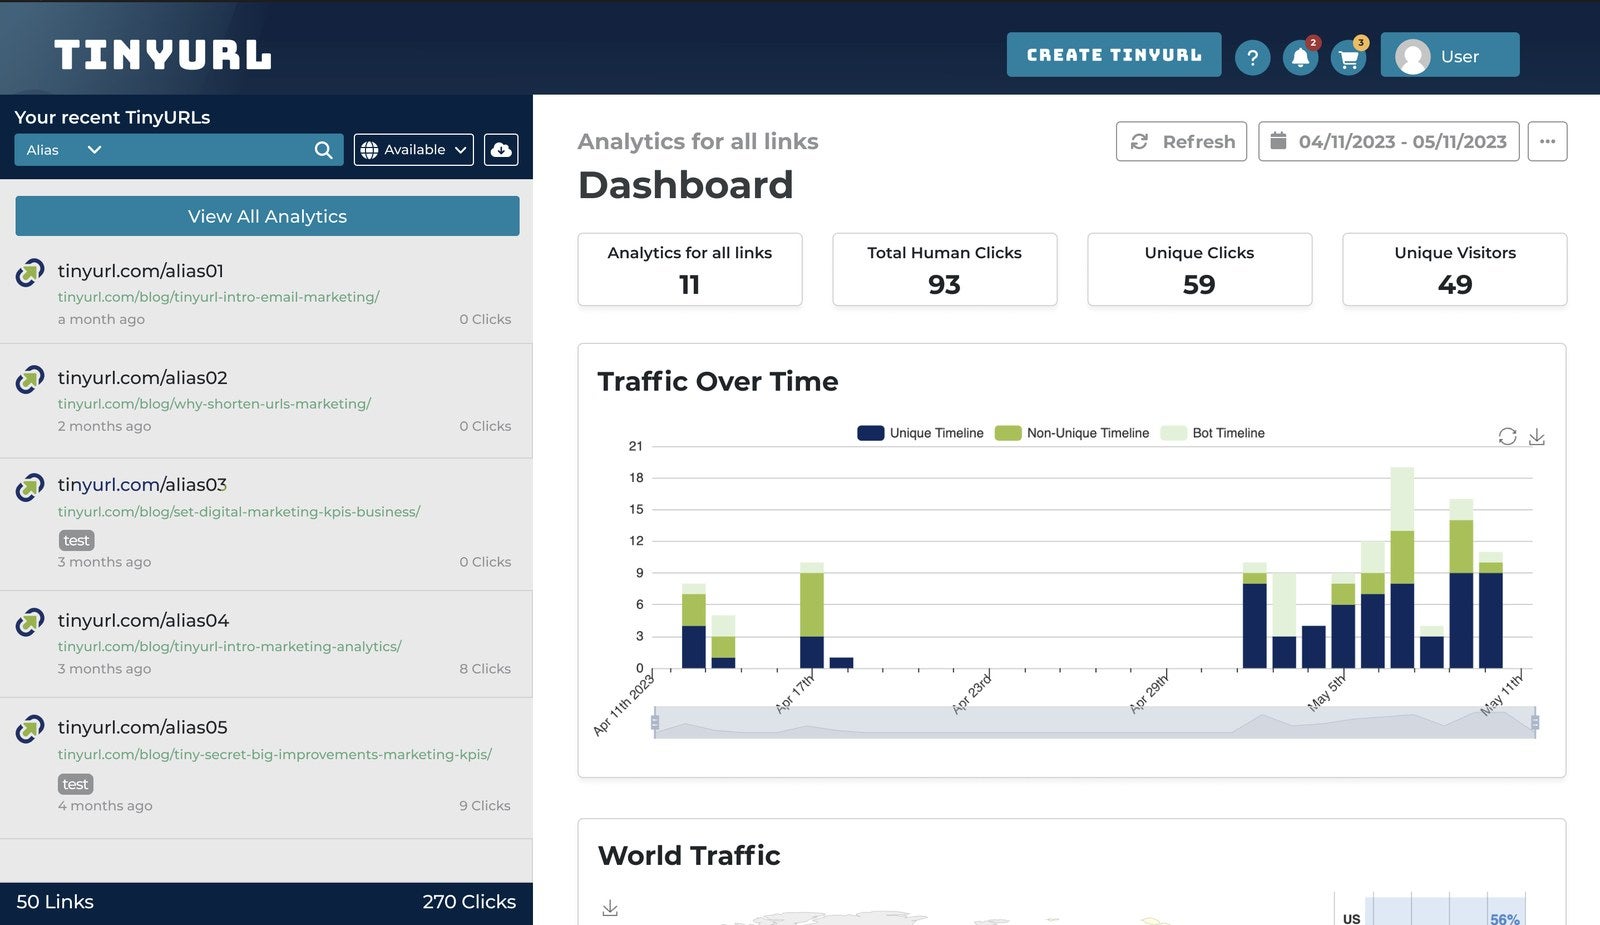The image size is (1600, 925).
Task: Click the user avatar icon
Action: [1412, 56]
